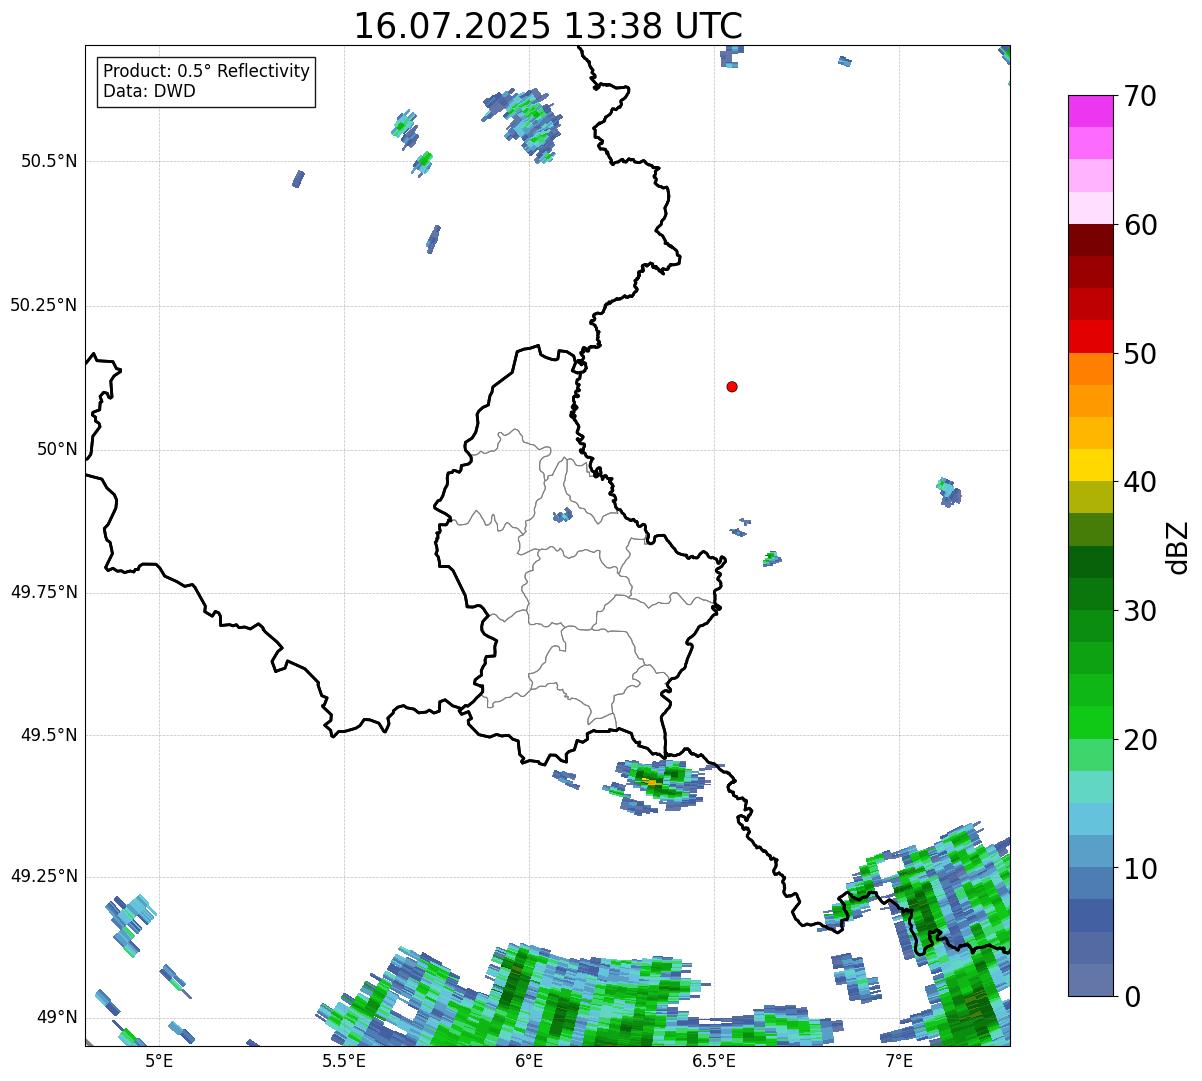Click the colorbar value 50
This screenshot has height=1081, width=1202.
1140,354
